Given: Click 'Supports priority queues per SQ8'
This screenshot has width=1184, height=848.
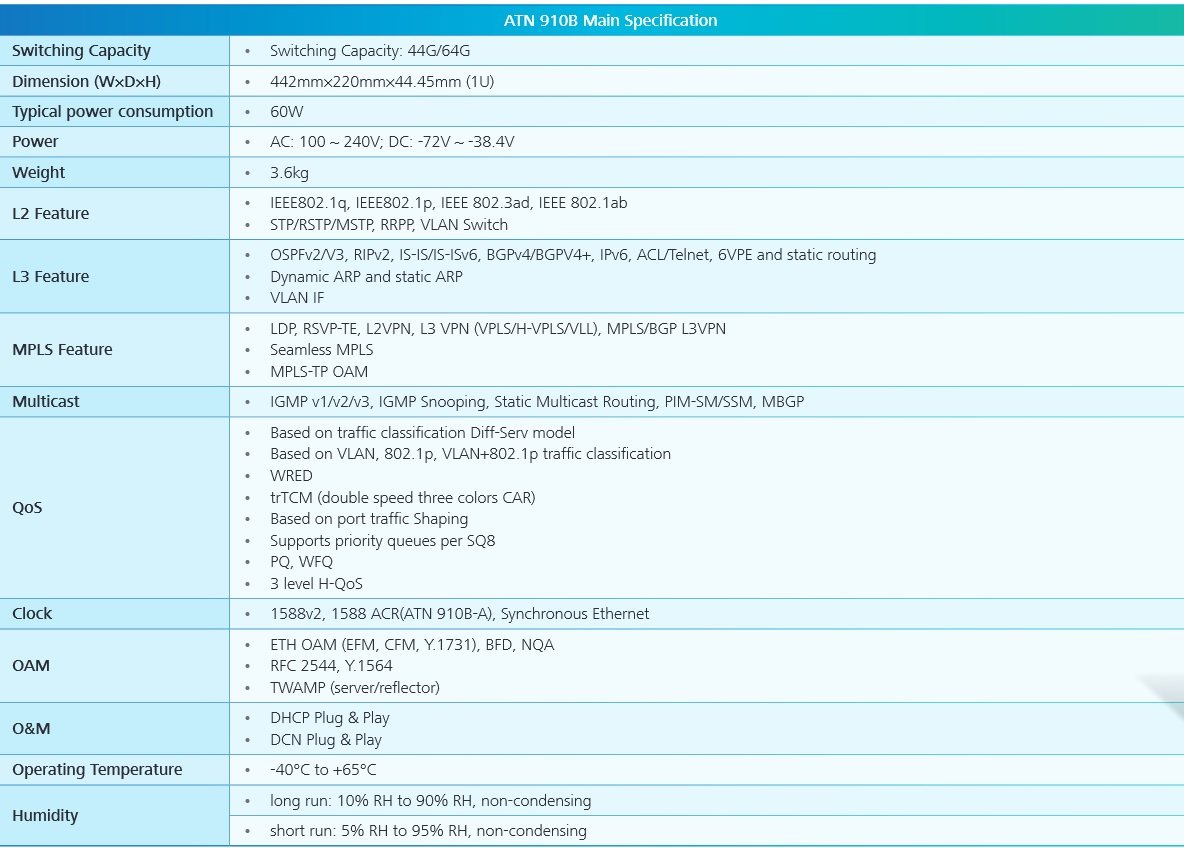Looking at the screenshot, I should tap(383, 541).
